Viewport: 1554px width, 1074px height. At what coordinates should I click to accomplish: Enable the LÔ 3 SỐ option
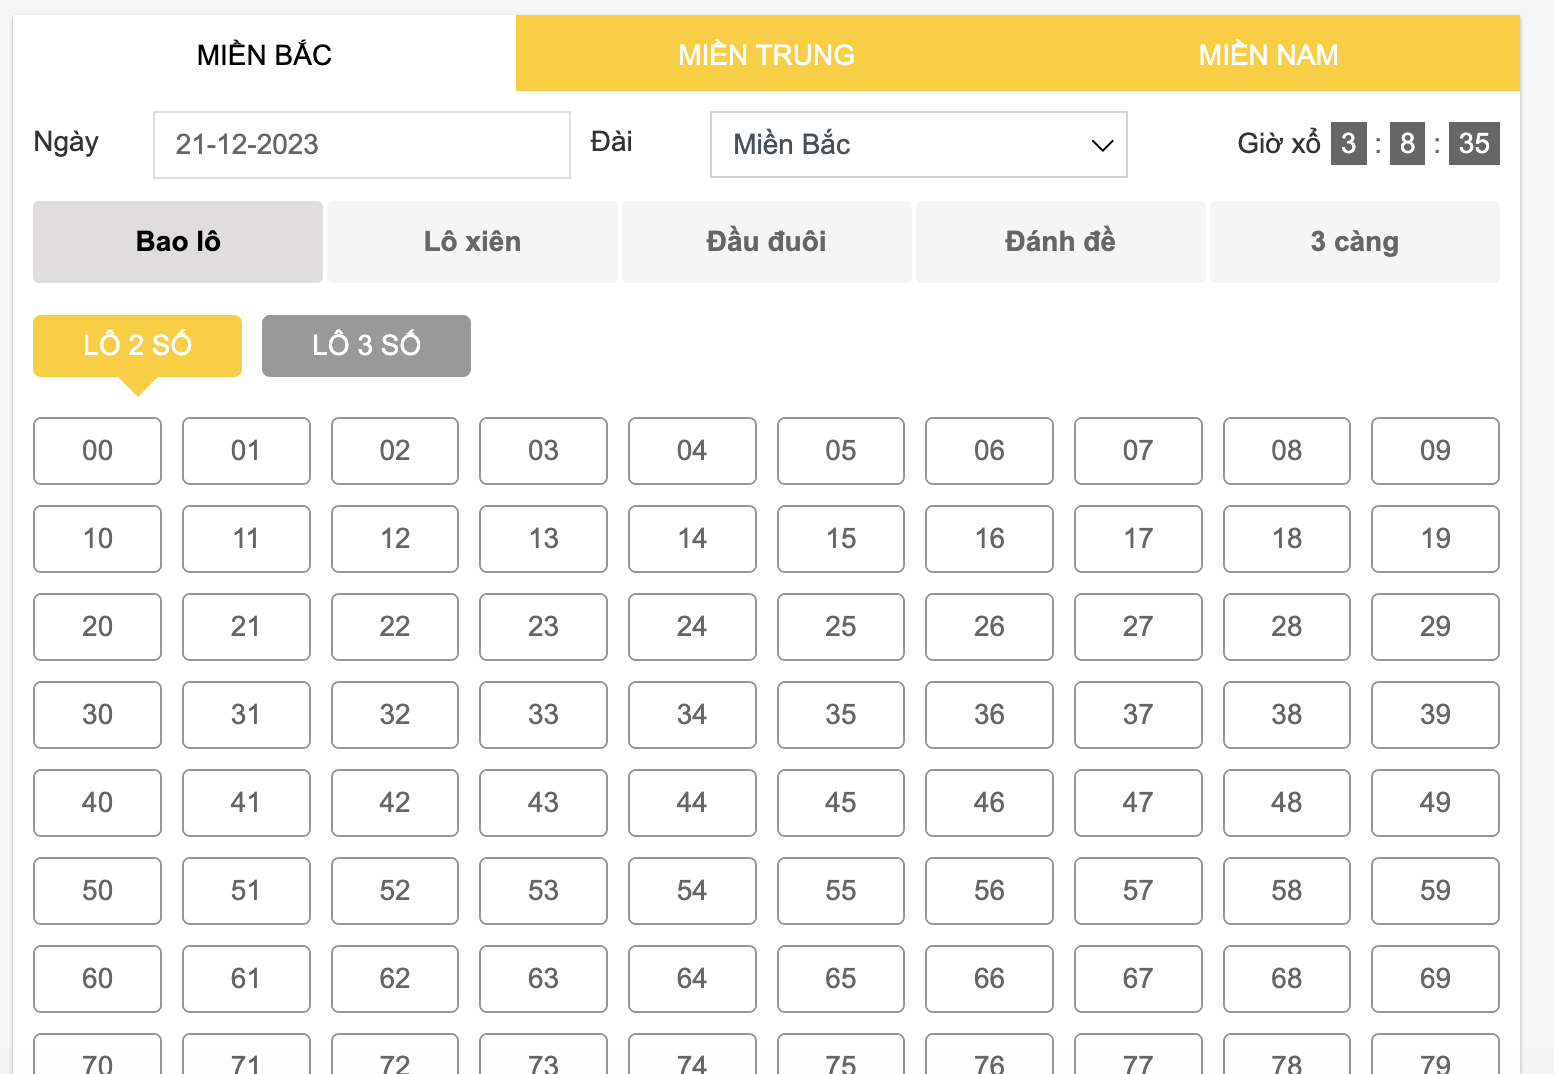pos(366,344)
